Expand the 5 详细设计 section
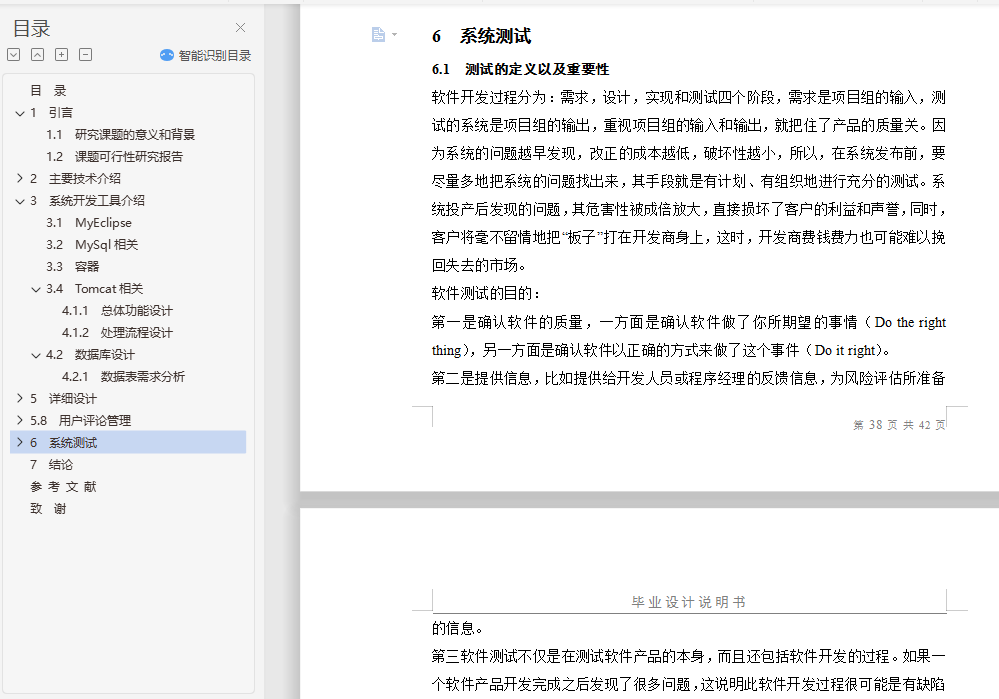Viewport: 999px width, 699px height. pyautogui.click(x=20, y=398)
